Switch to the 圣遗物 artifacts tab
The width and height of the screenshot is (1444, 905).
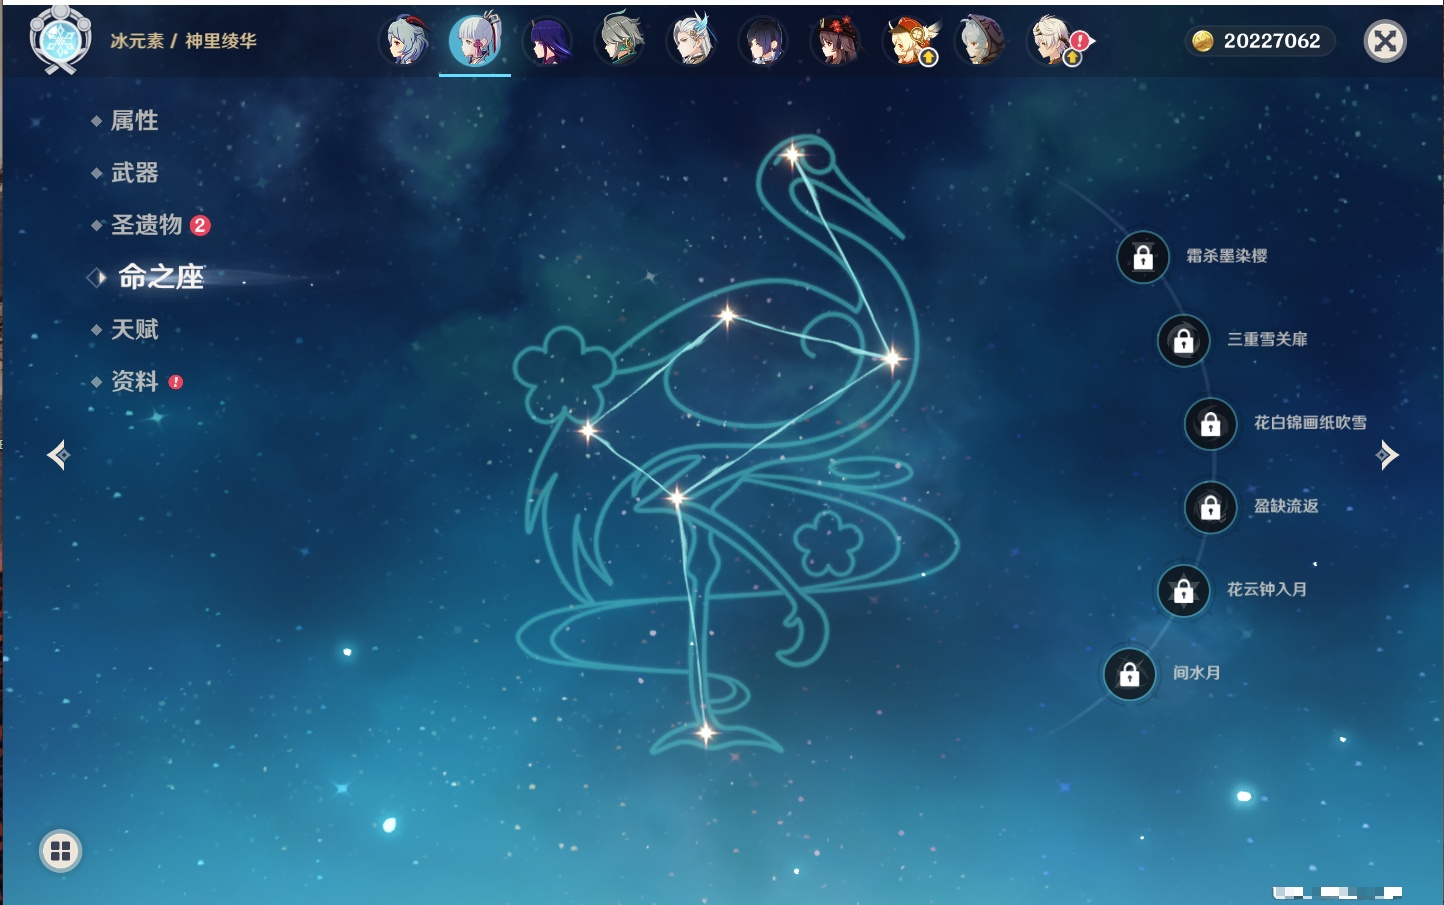146,225
